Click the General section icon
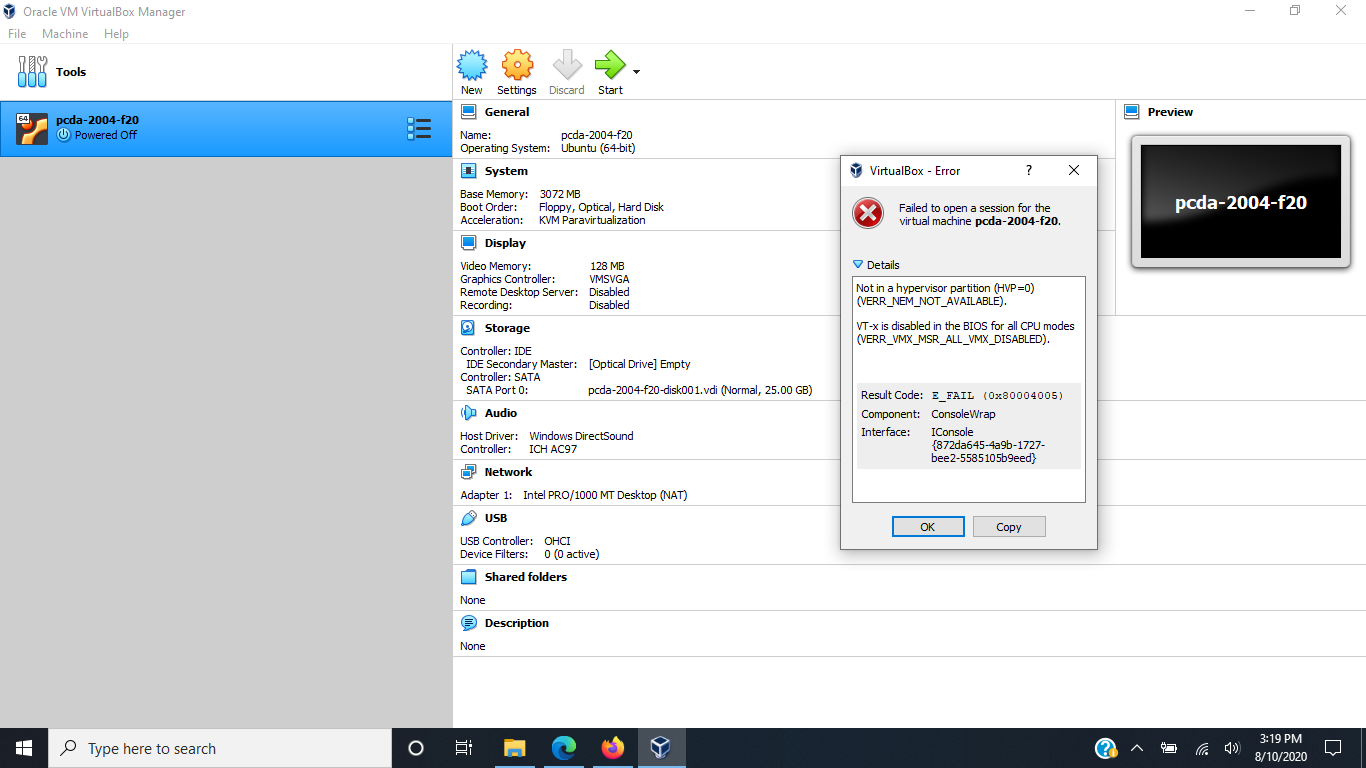Viewport: 1366px width, 768px height. [468, 112]
